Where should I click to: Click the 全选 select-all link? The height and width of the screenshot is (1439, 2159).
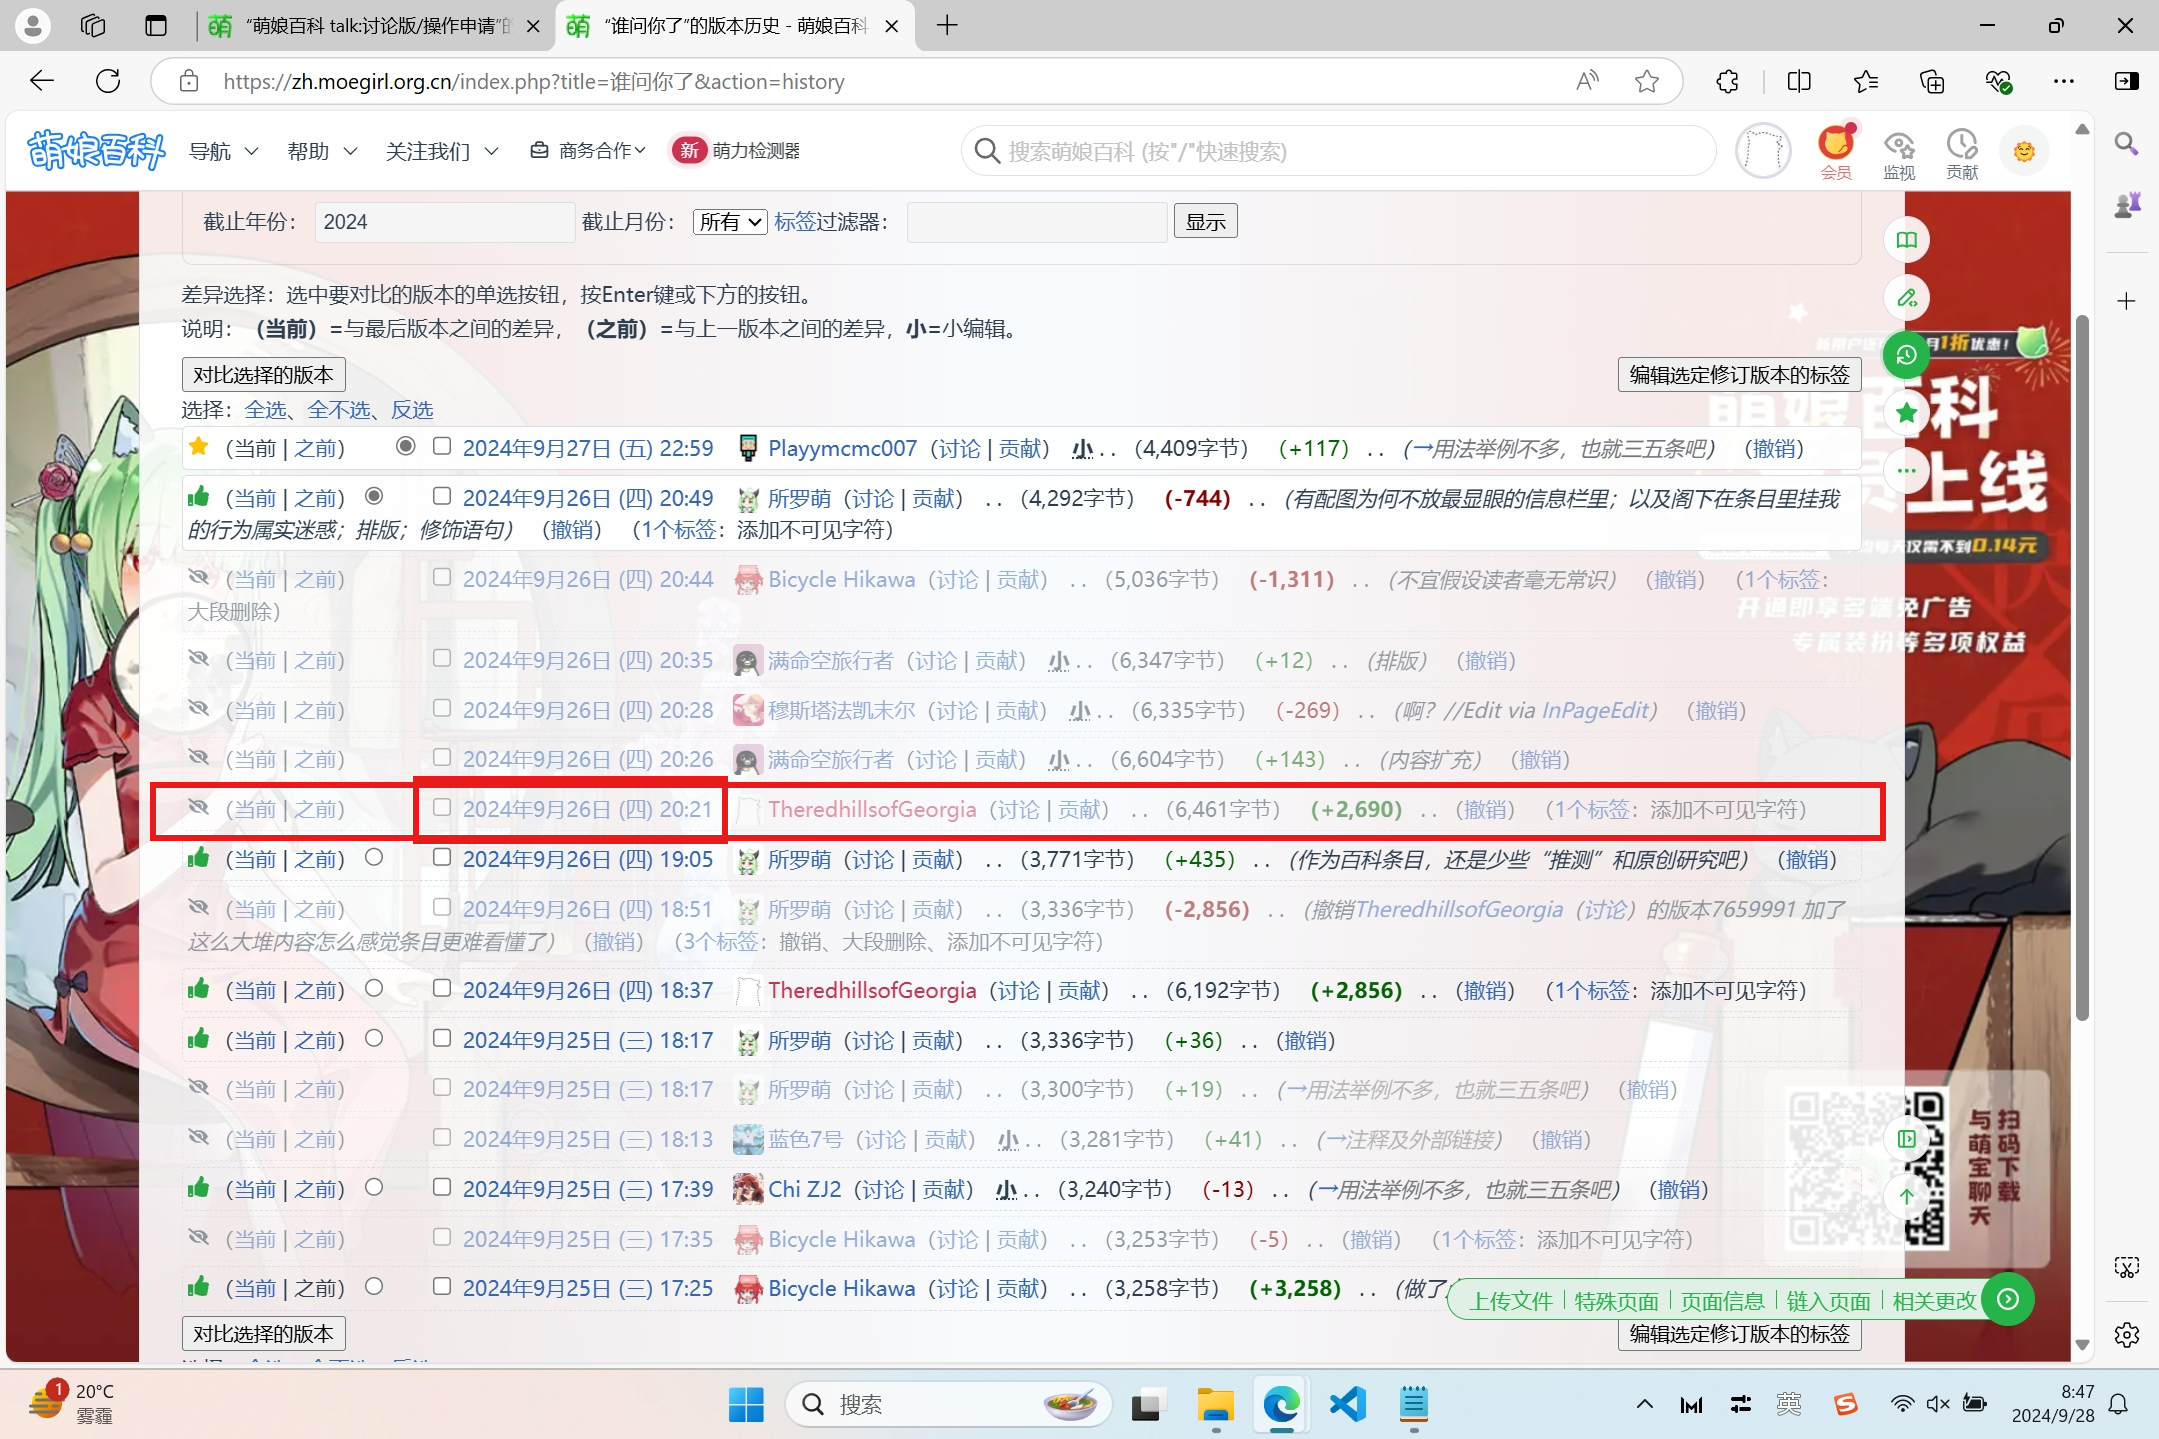(x=265, y=410)
